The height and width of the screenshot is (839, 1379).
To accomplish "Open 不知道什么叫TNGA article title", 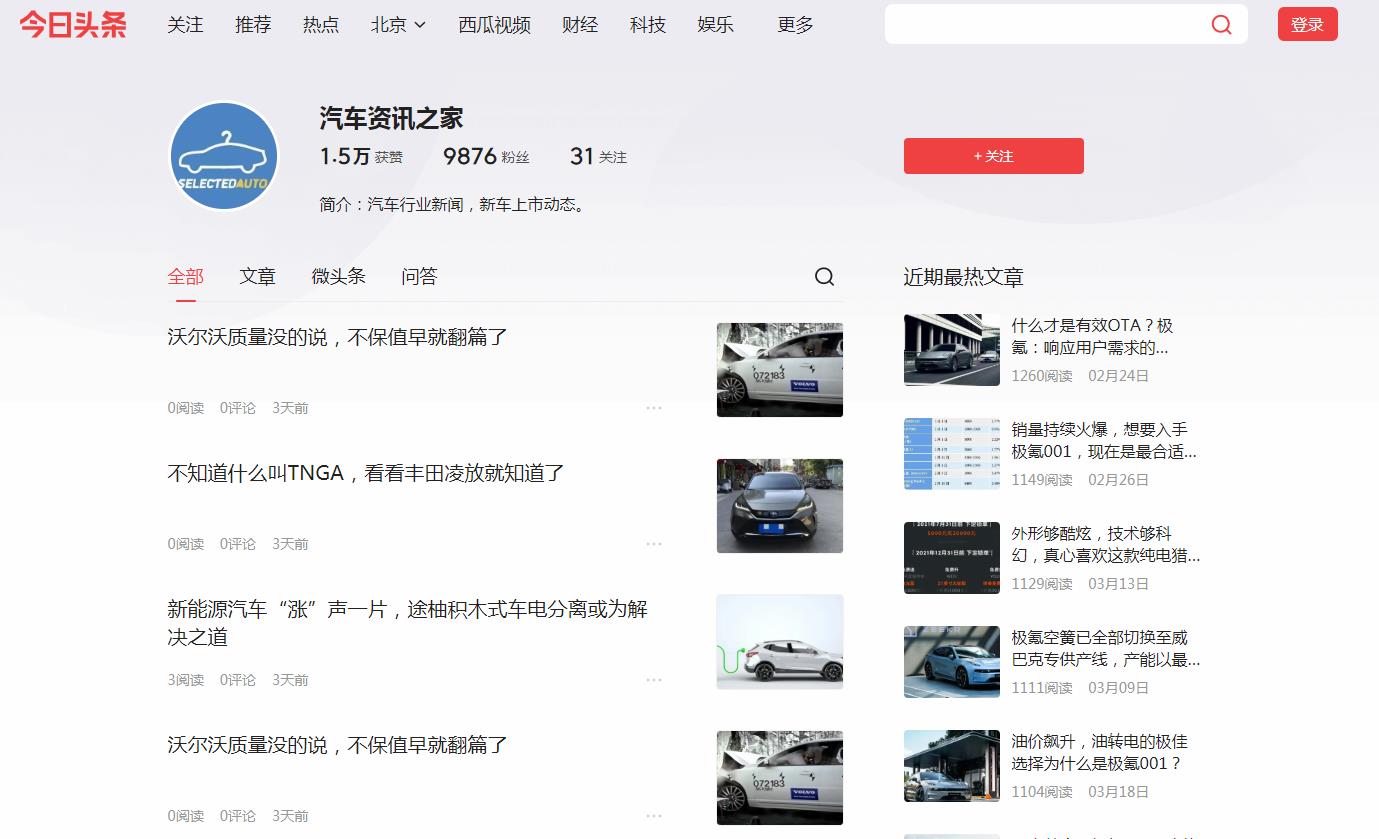I will click(366, 474).
